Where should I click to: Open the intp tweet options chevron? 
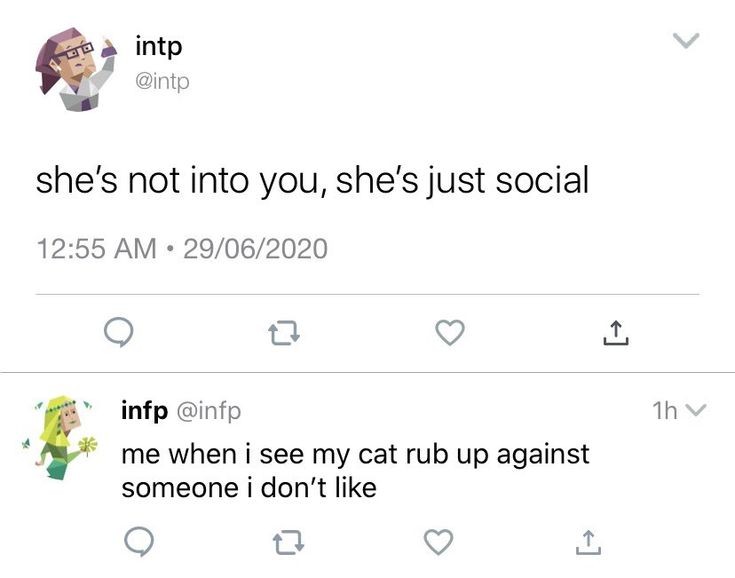pyautogui.click(x=684, y=41)
